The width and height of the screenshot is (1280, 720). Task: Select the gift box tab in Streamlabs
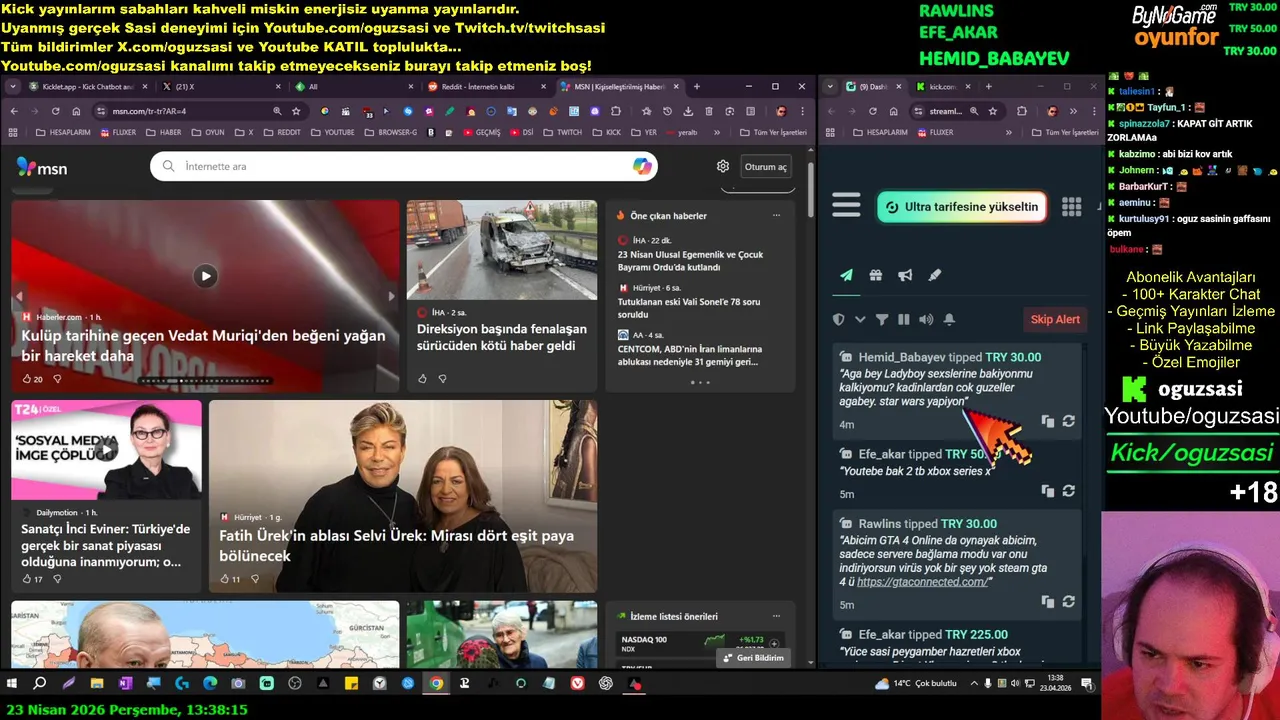point(875,275)
